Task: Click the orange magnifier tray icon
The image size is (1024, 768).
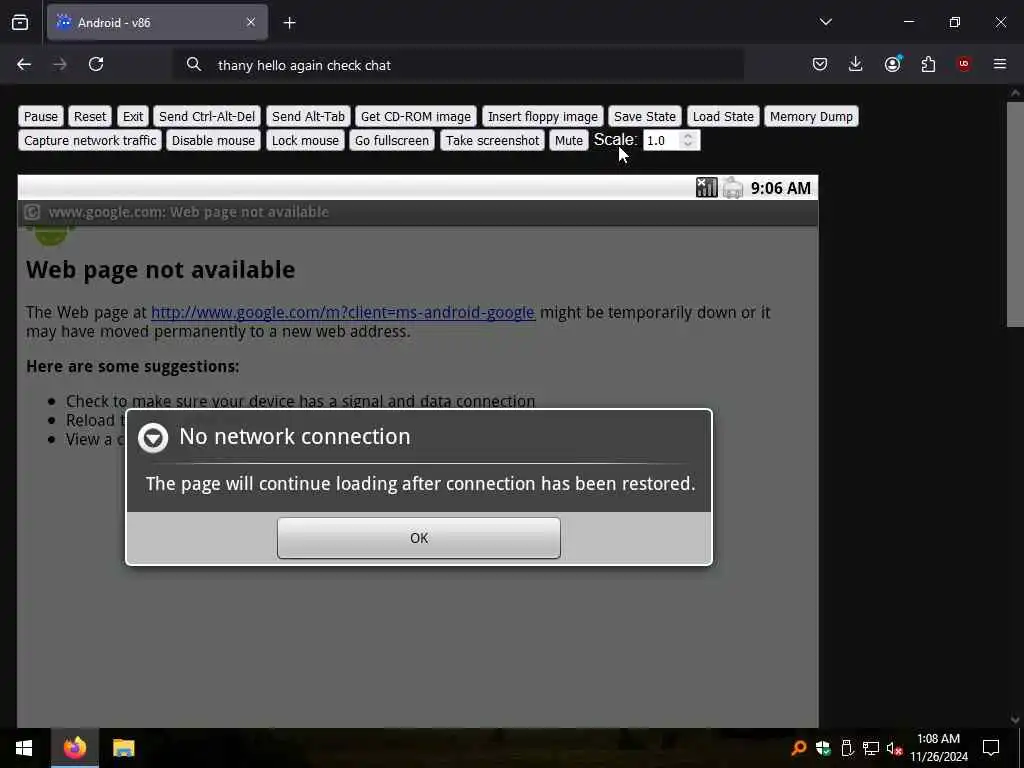Action: click(x=798, y=748)
